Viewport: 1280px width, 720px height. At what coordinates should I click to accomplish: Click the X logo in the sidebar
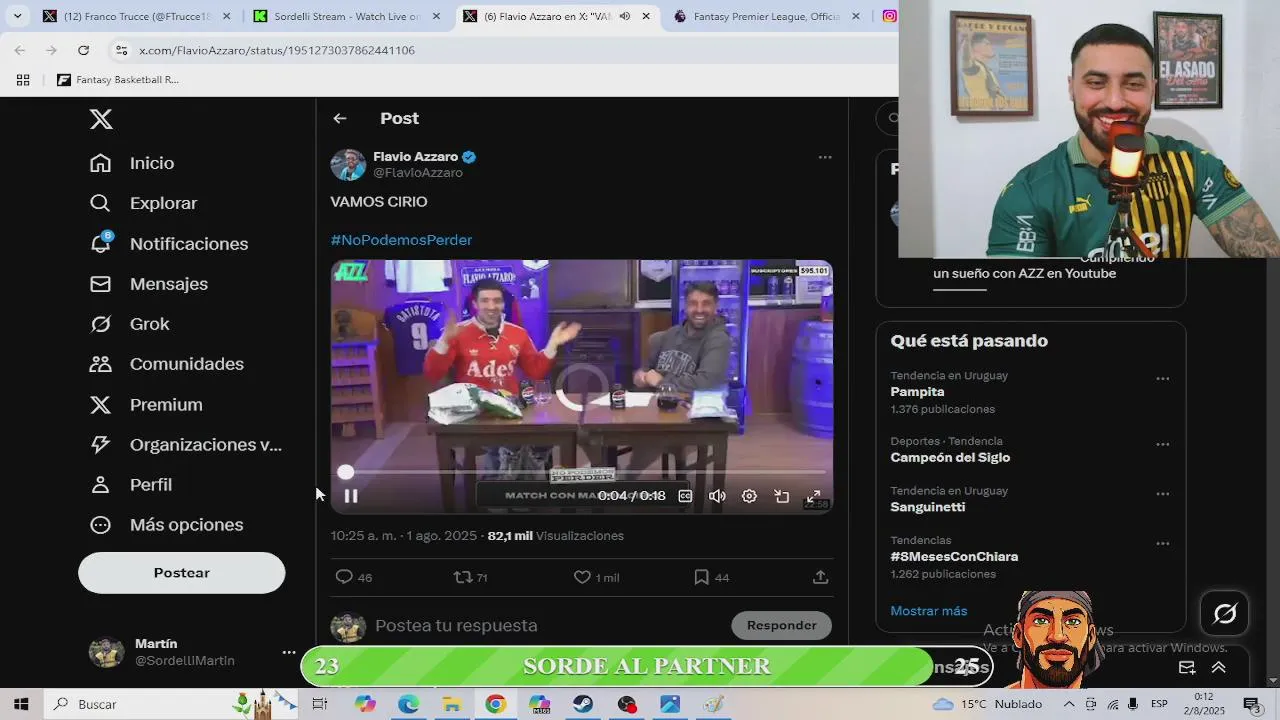(101, 119)
